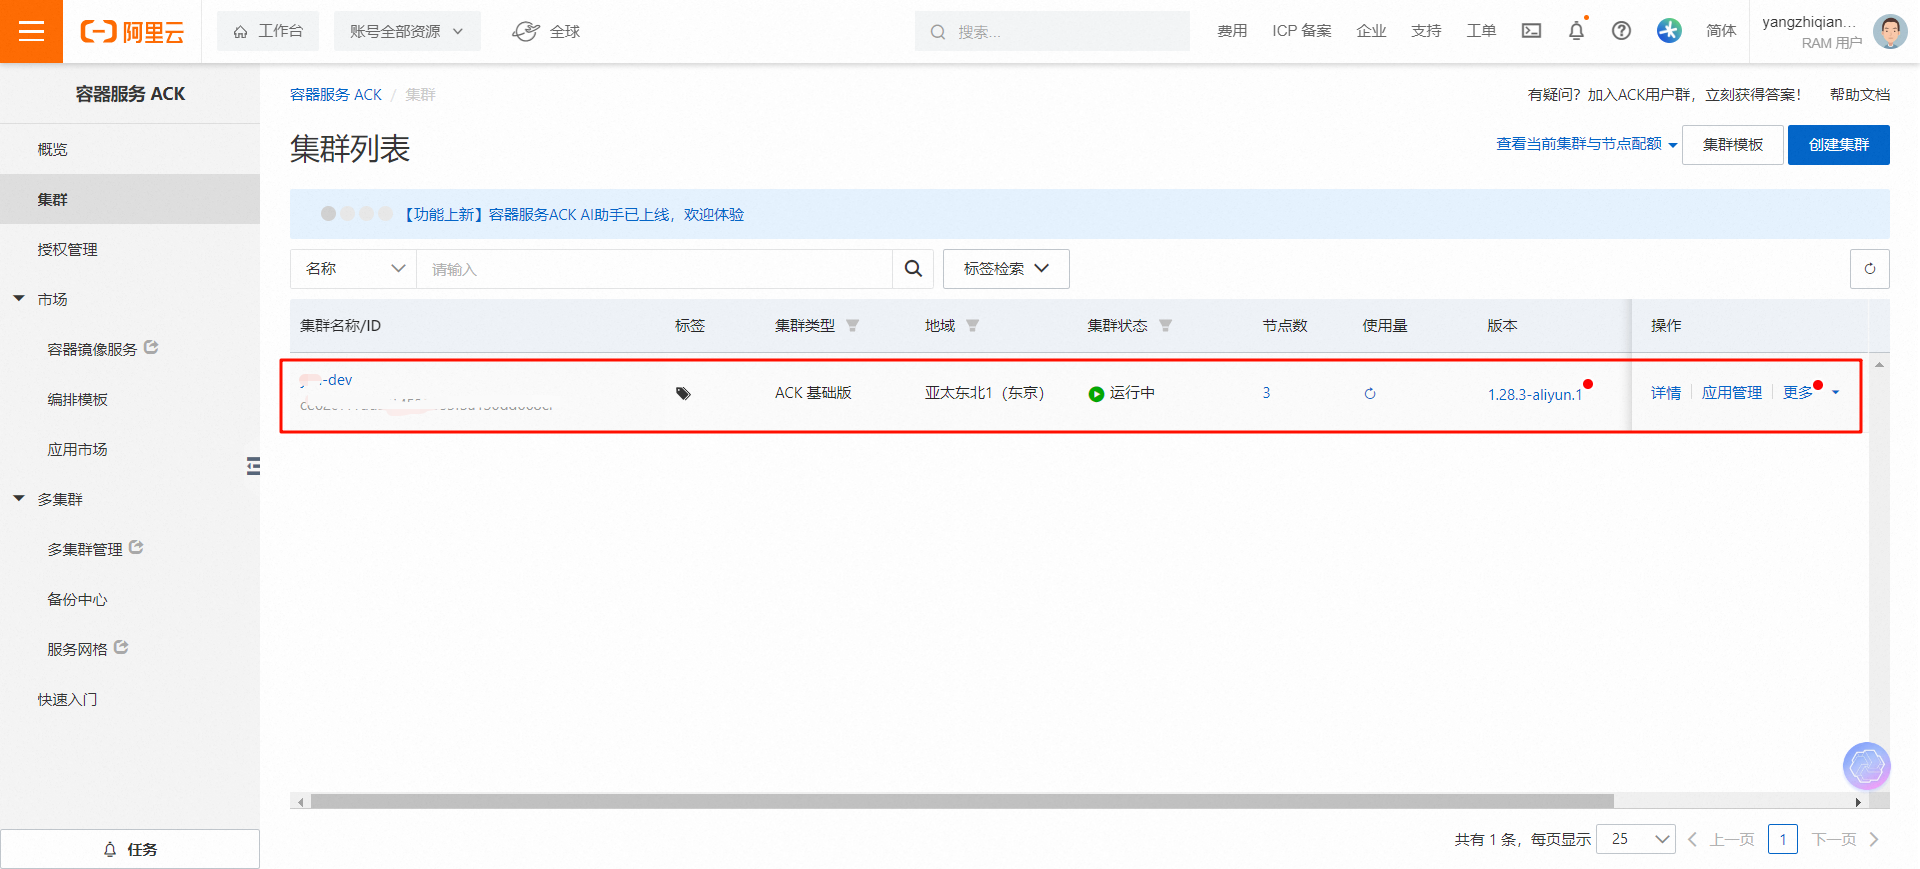
Task: Click external link icon beside 服务网格
Action: click(x=121, y=648)
